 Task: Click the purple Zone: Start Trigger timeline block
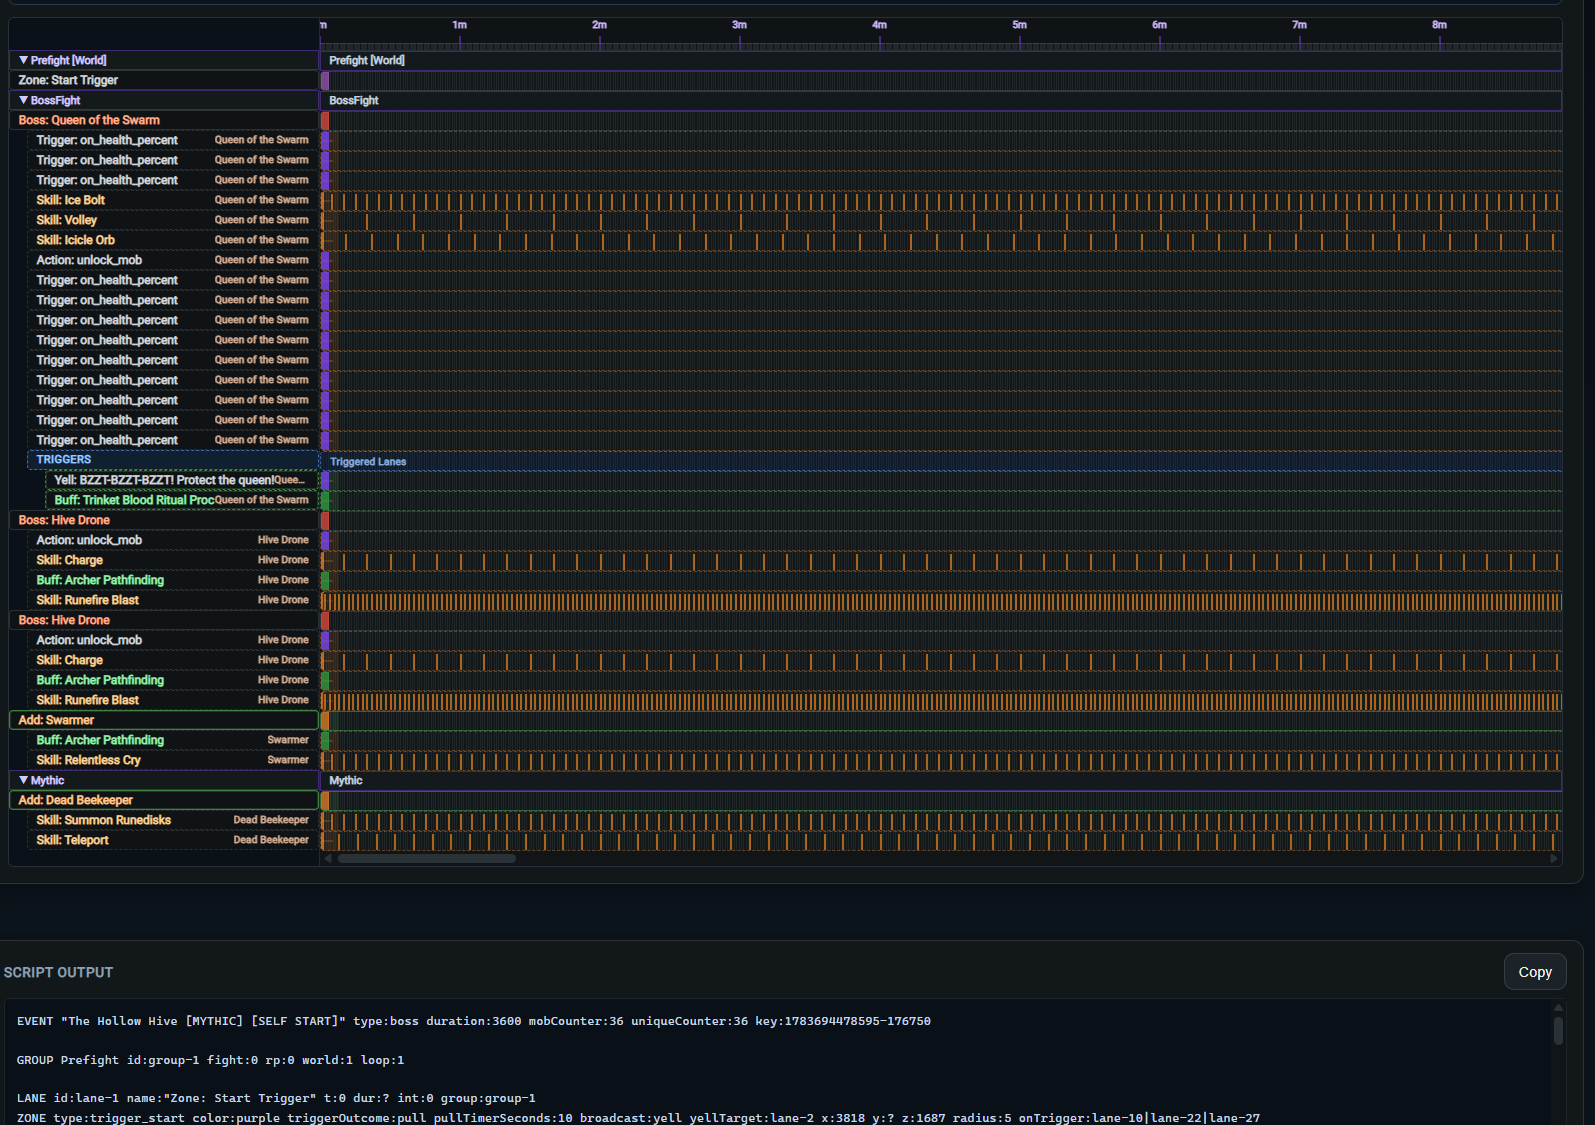pos(325,80)
